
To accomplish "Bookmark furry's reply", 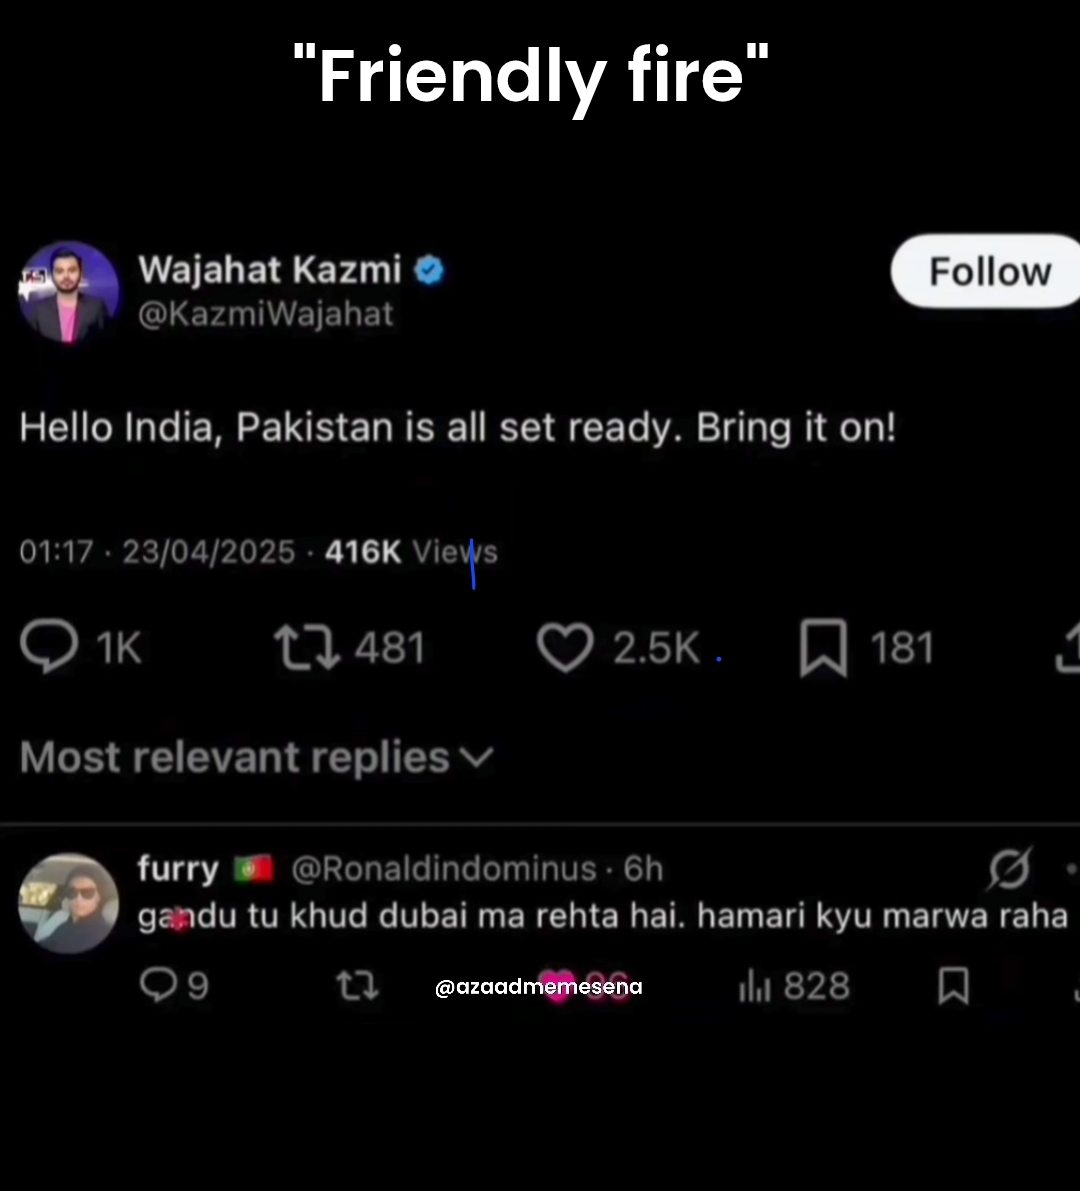I will click(954, 986).
